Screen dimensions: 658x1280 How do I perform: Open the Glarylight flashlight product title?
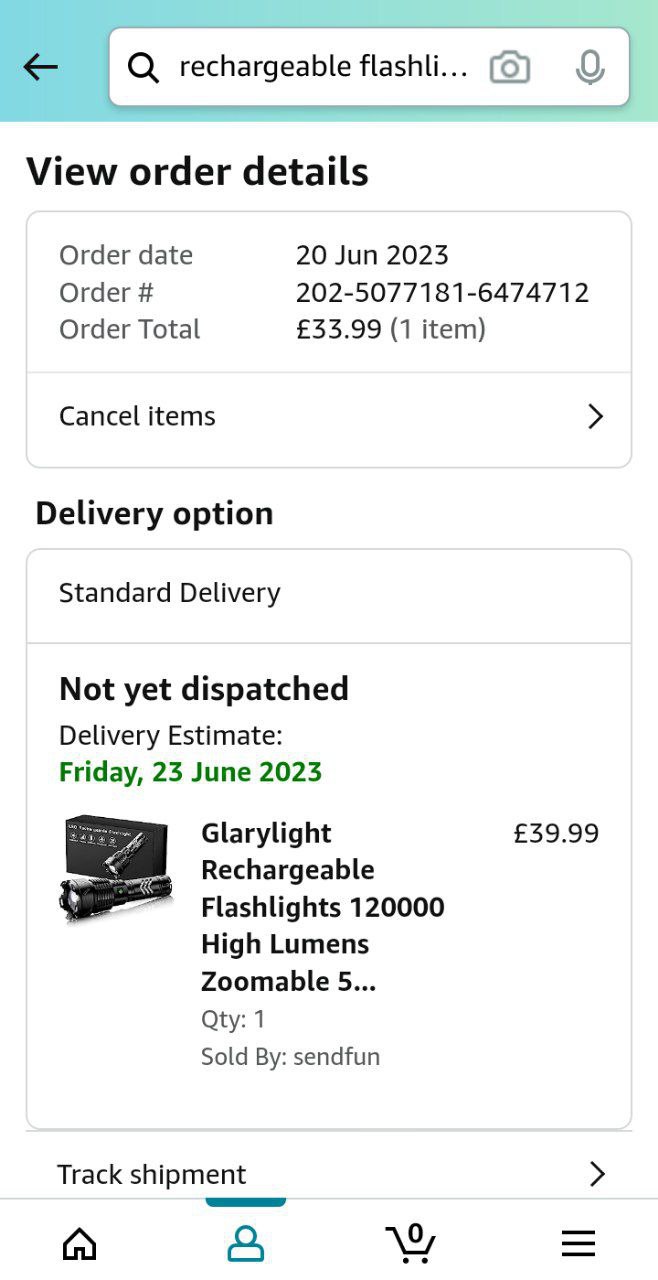(322, 906)
